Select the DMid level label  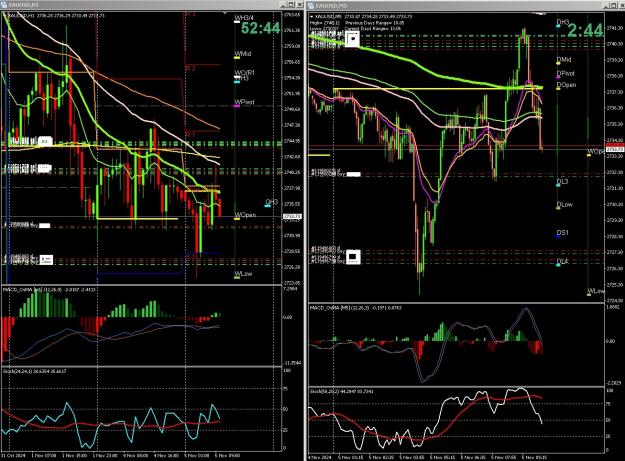coord(564,59)
